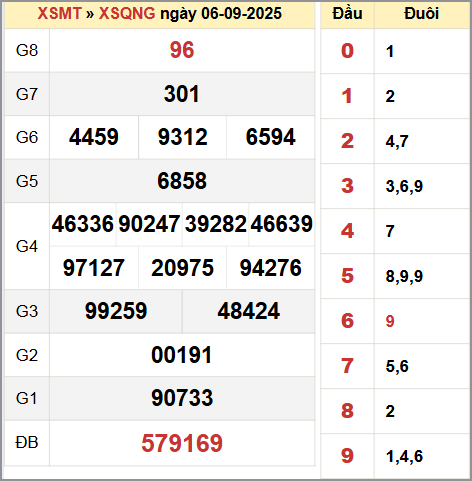Image resolution: width=472 pixels, height=481 pixels.
Task: Click the Đuôi column header
Action: 421,14
